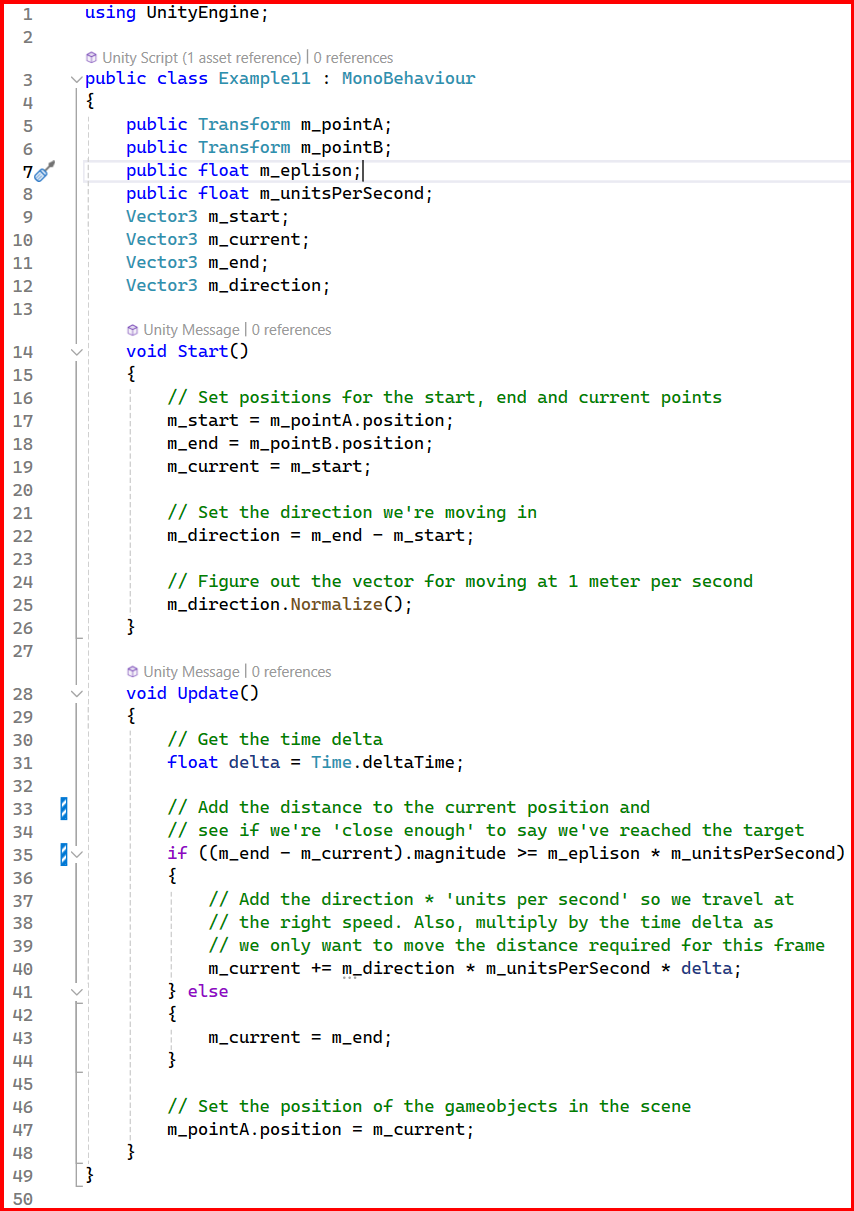The height and width of the screenshot is (1211, 854).
Task: Click the blue change marker on line 35
Action: [x=64, y=854]
